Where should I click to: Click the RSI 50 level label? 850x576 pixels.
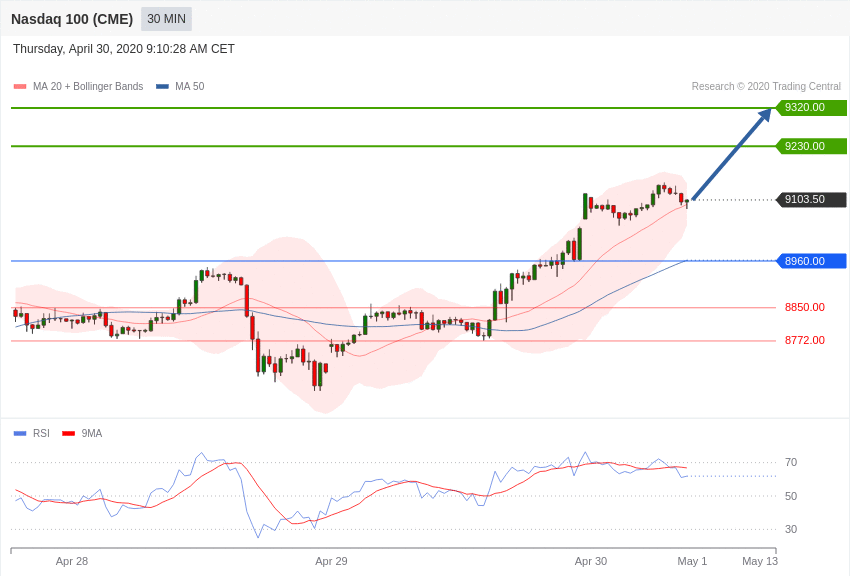tap(791, 496)
